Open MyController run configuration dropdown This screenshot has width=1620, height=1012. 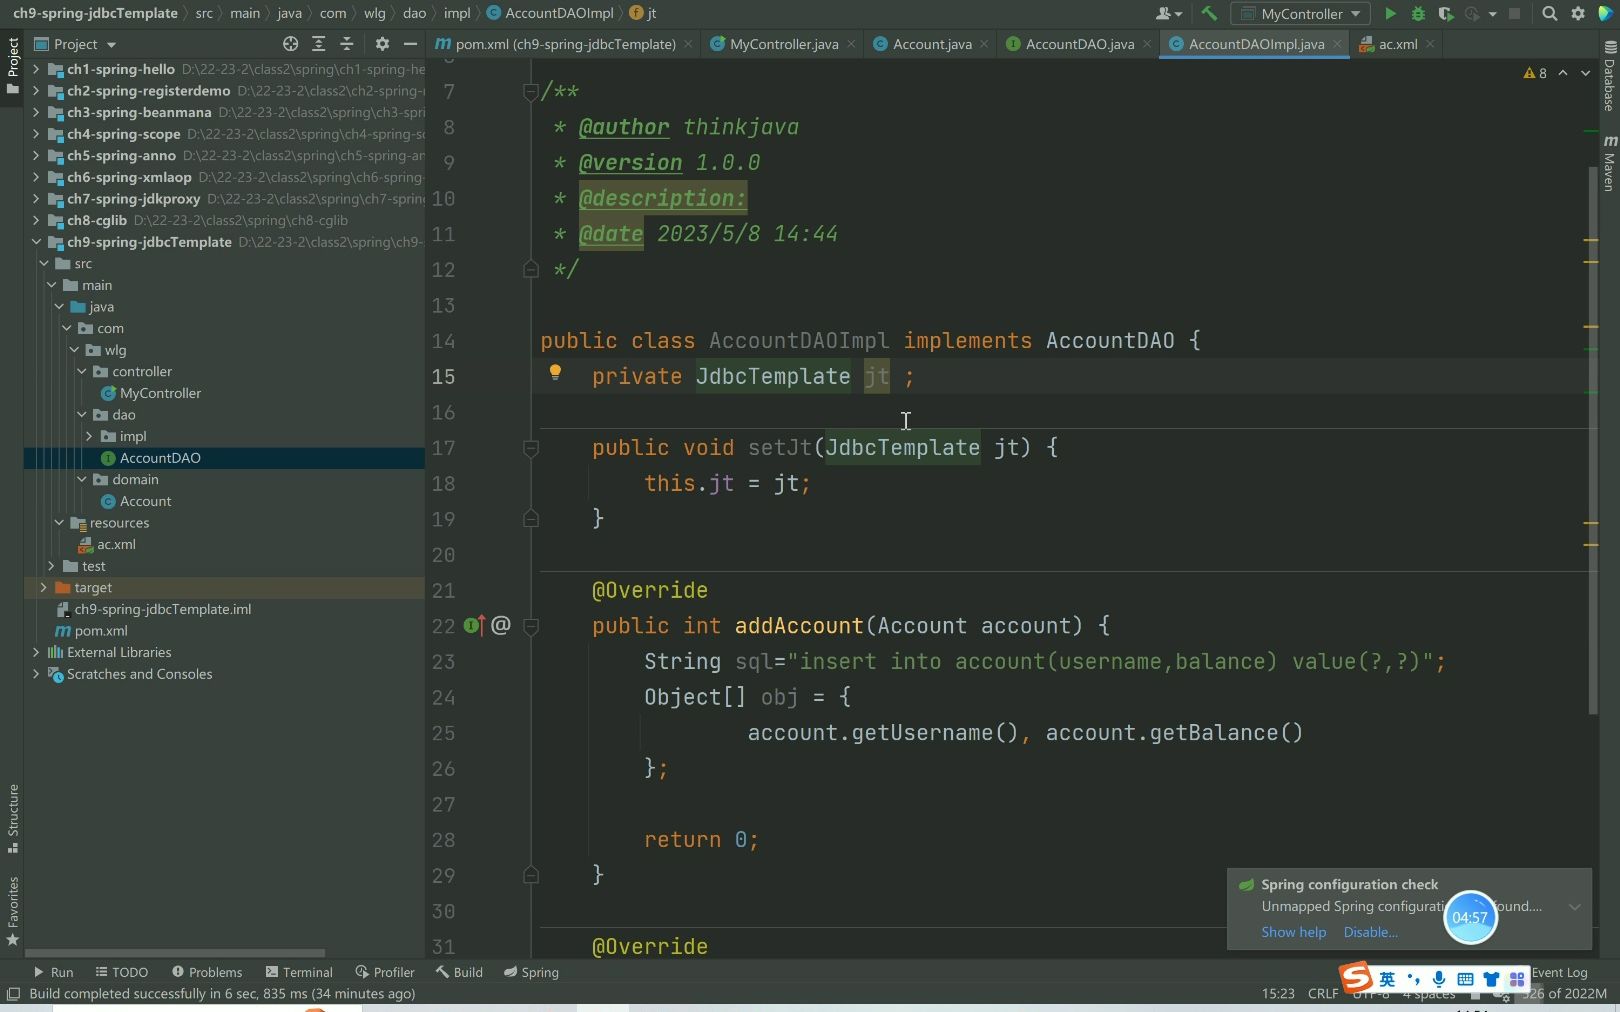1300,14
